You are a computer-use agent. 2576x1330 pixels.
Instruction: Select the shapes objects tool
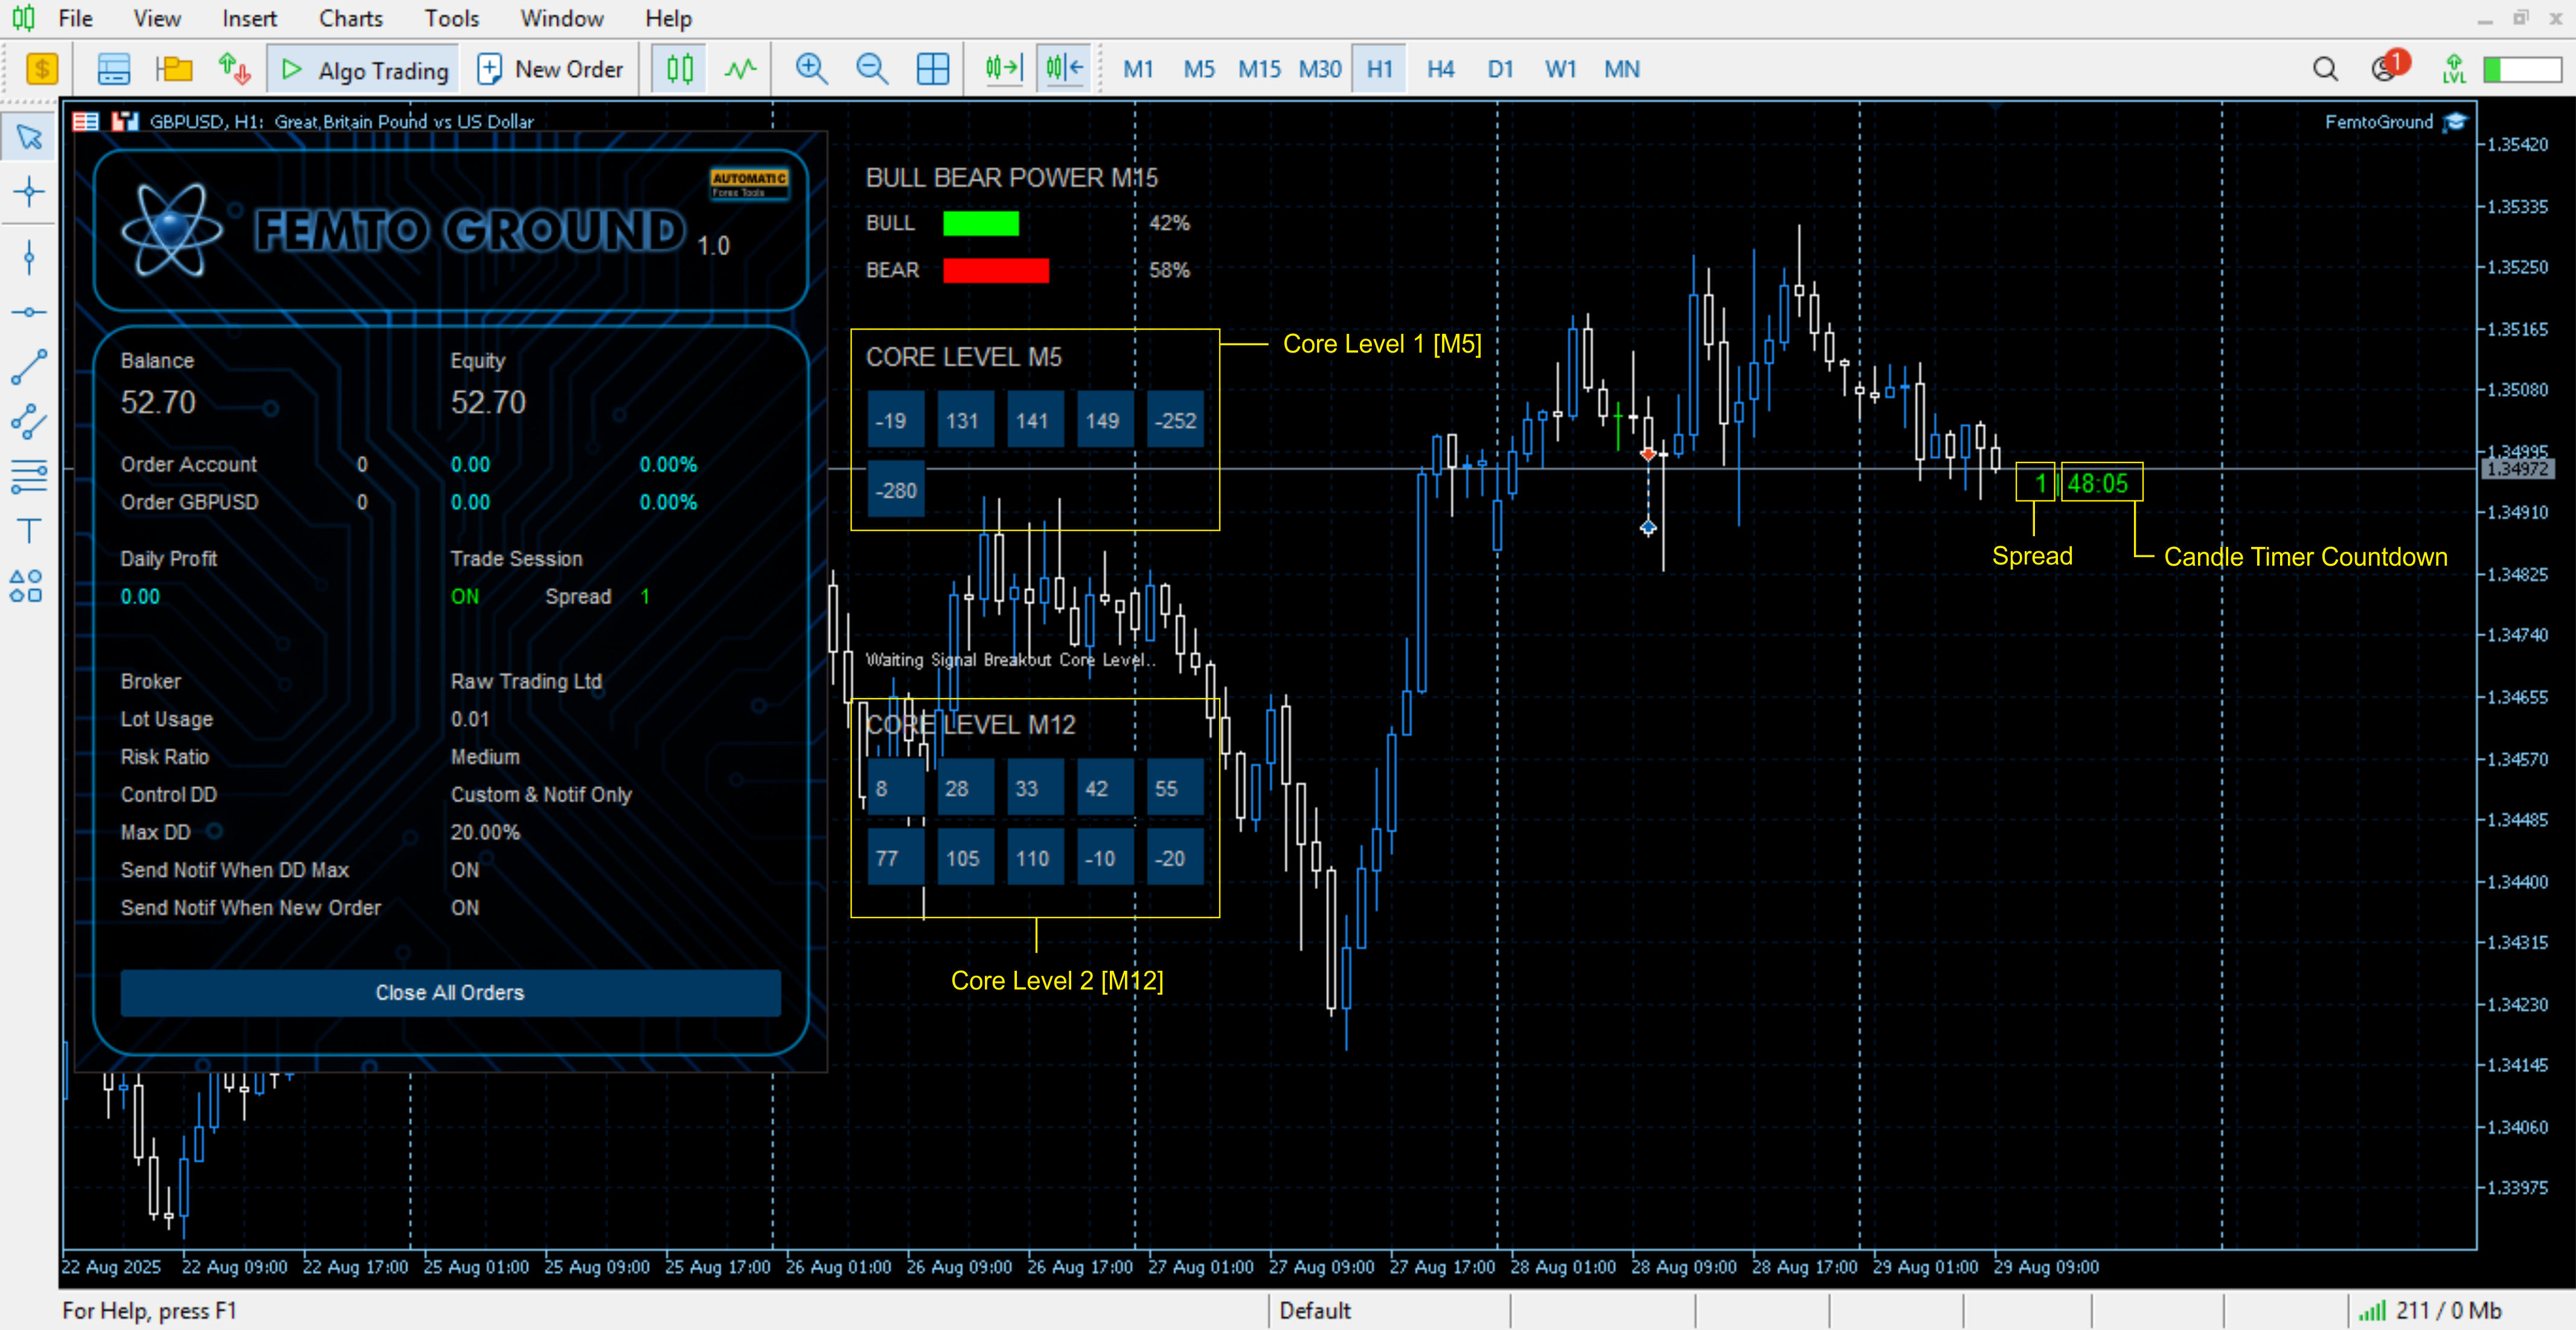27,586
